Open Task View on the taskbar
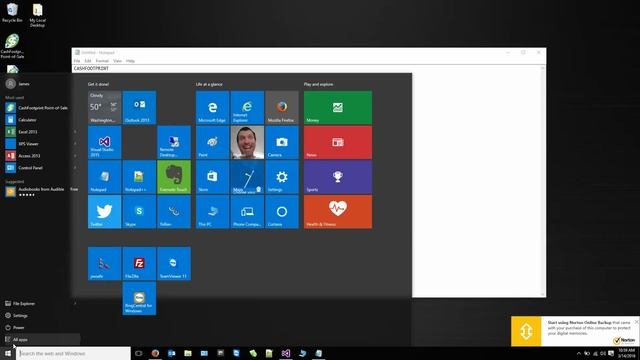This screenshot has width=640, height=360. pyautogui.click(x=139, y=353)
